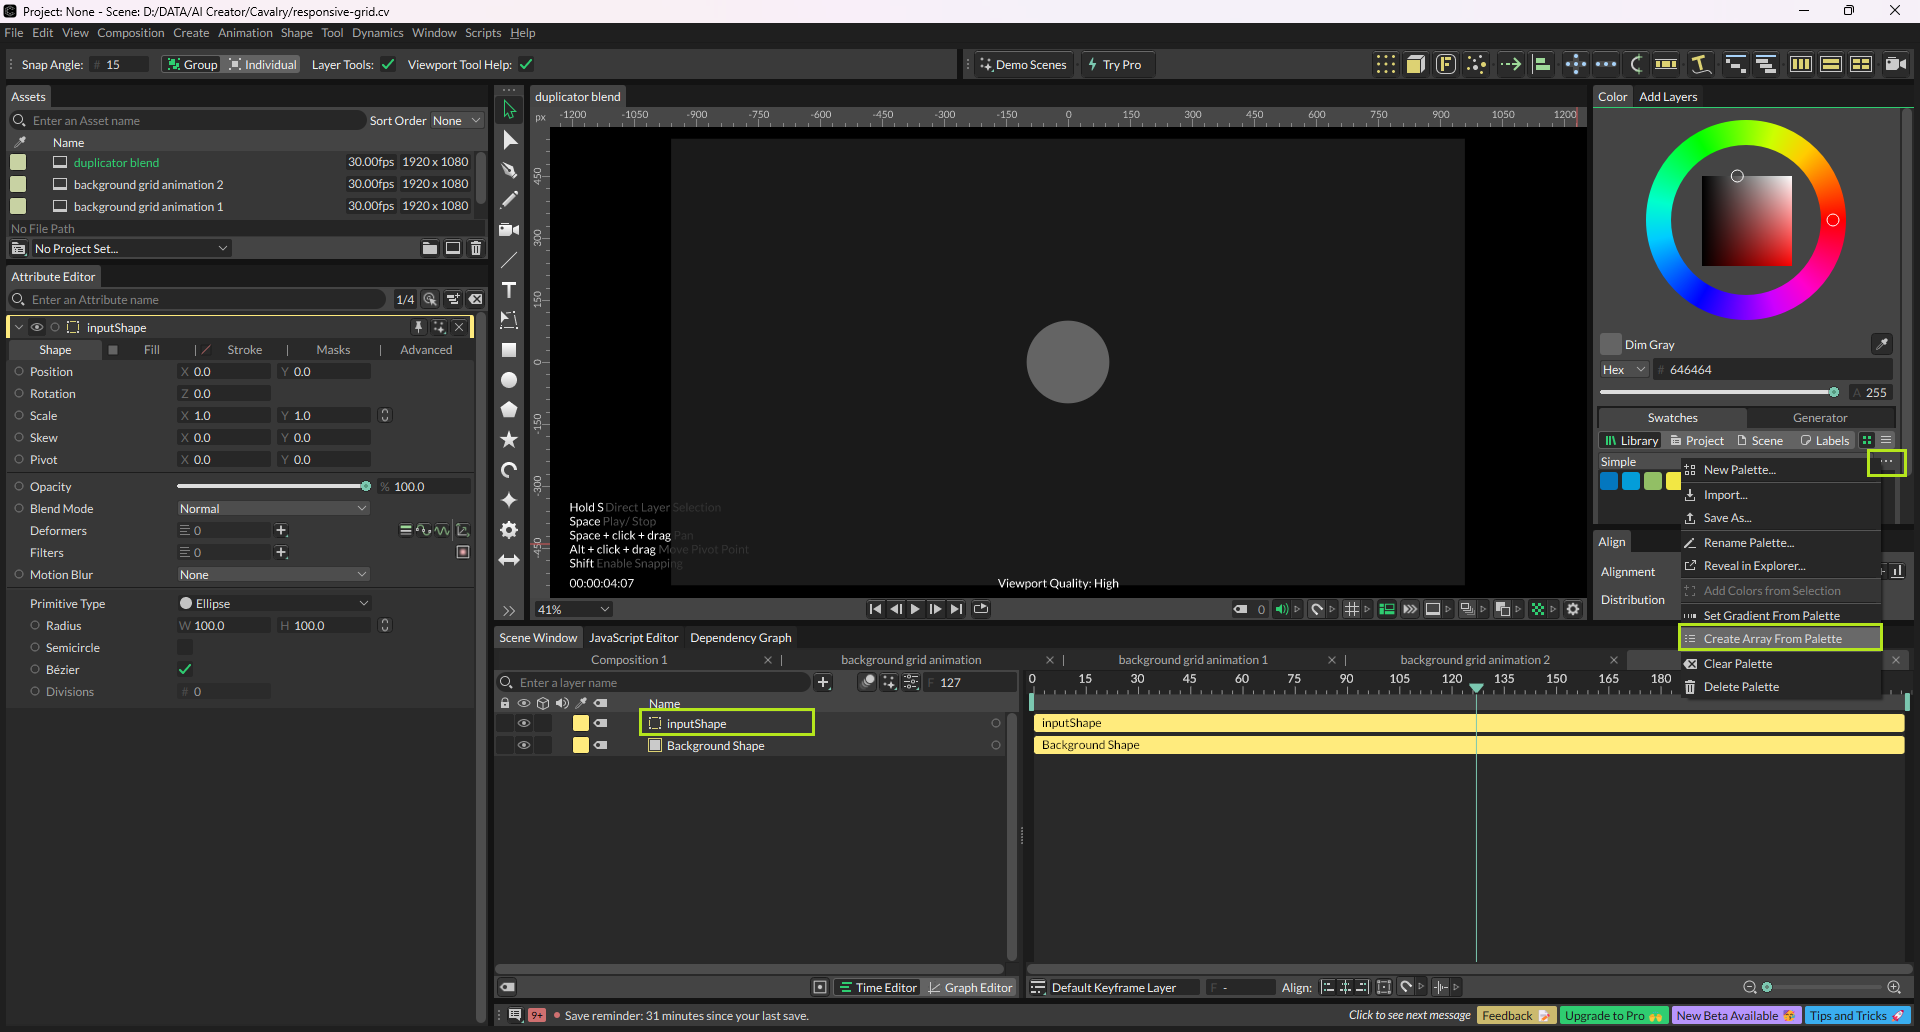Expand the Sort Order dropdown
1920x1032 pixels.
pyautogui.click(x=457, y=121)
